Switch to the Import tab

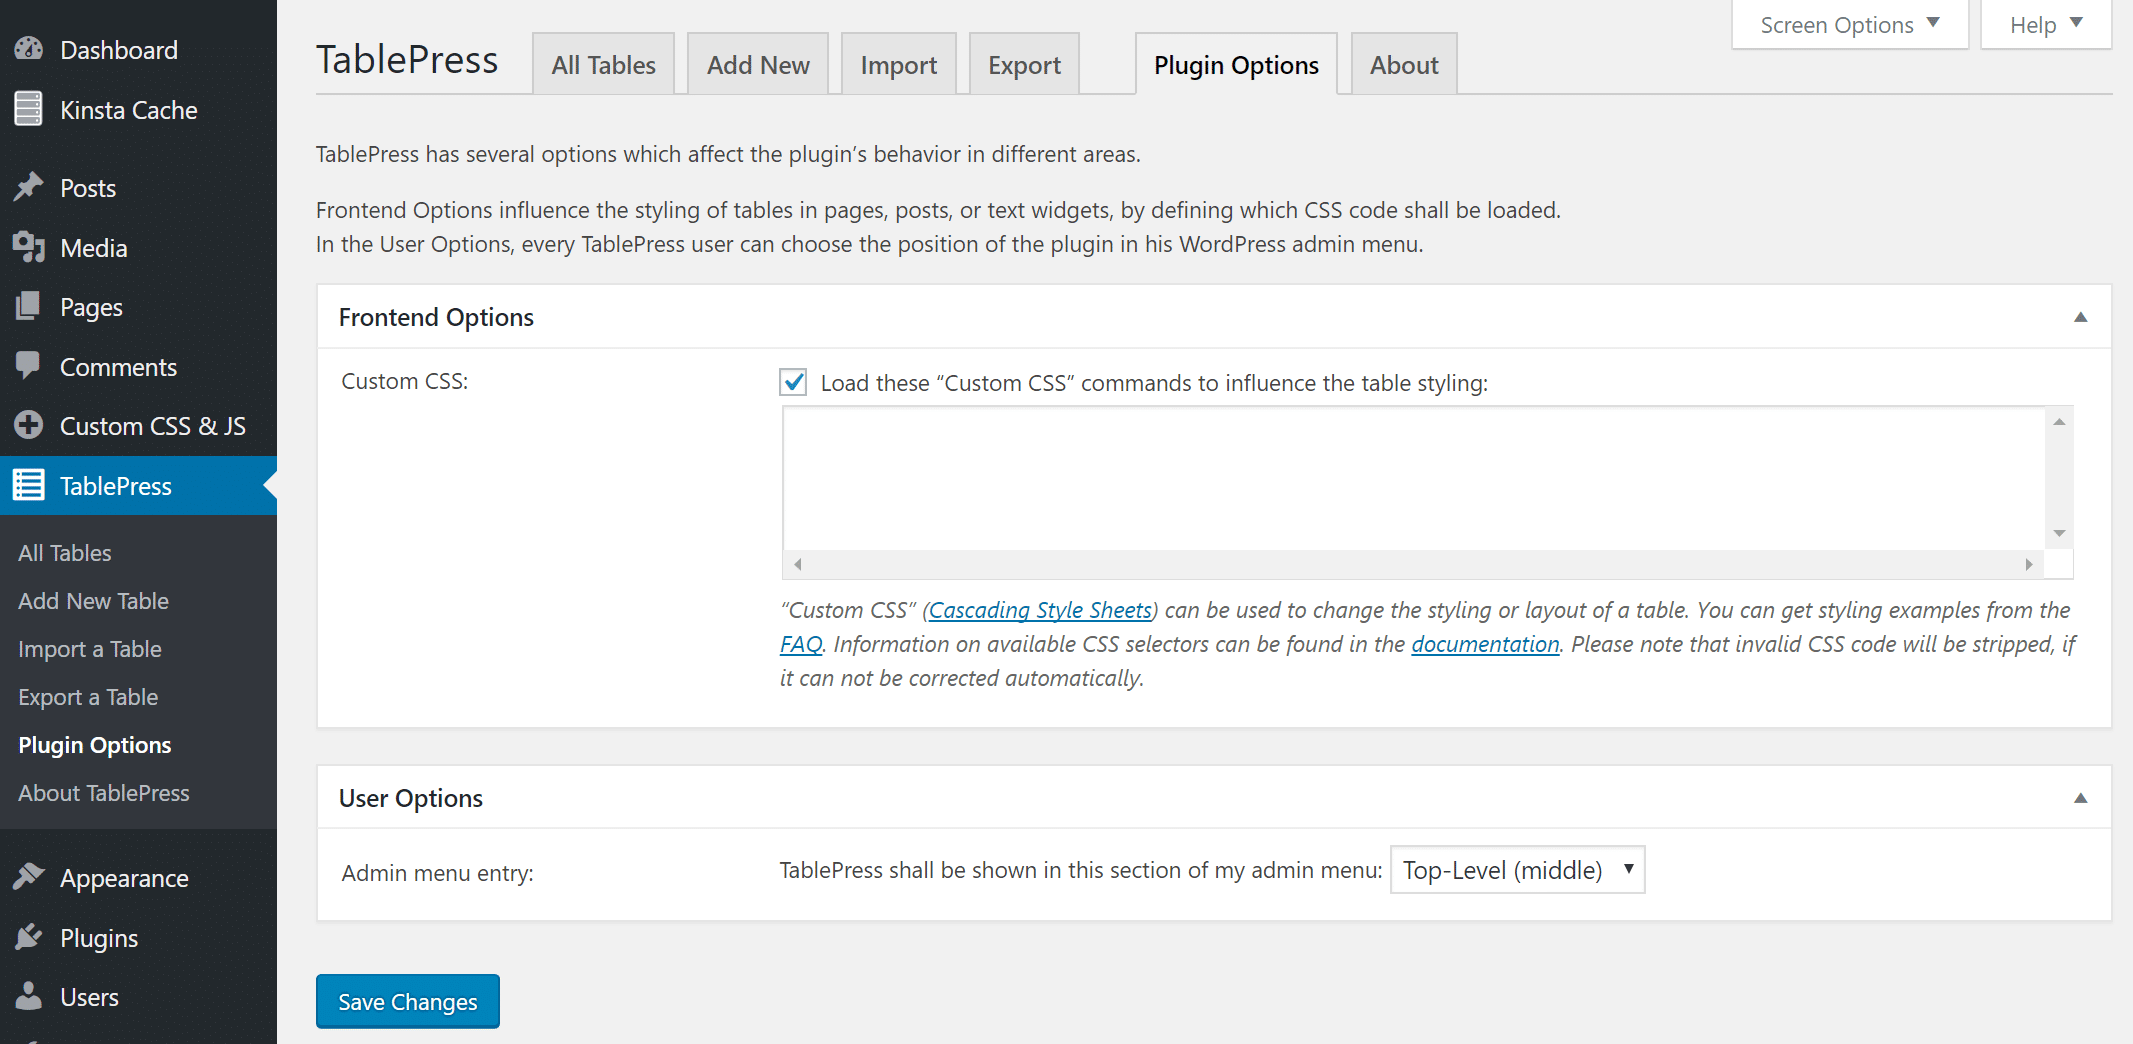(x=898, y=63)
